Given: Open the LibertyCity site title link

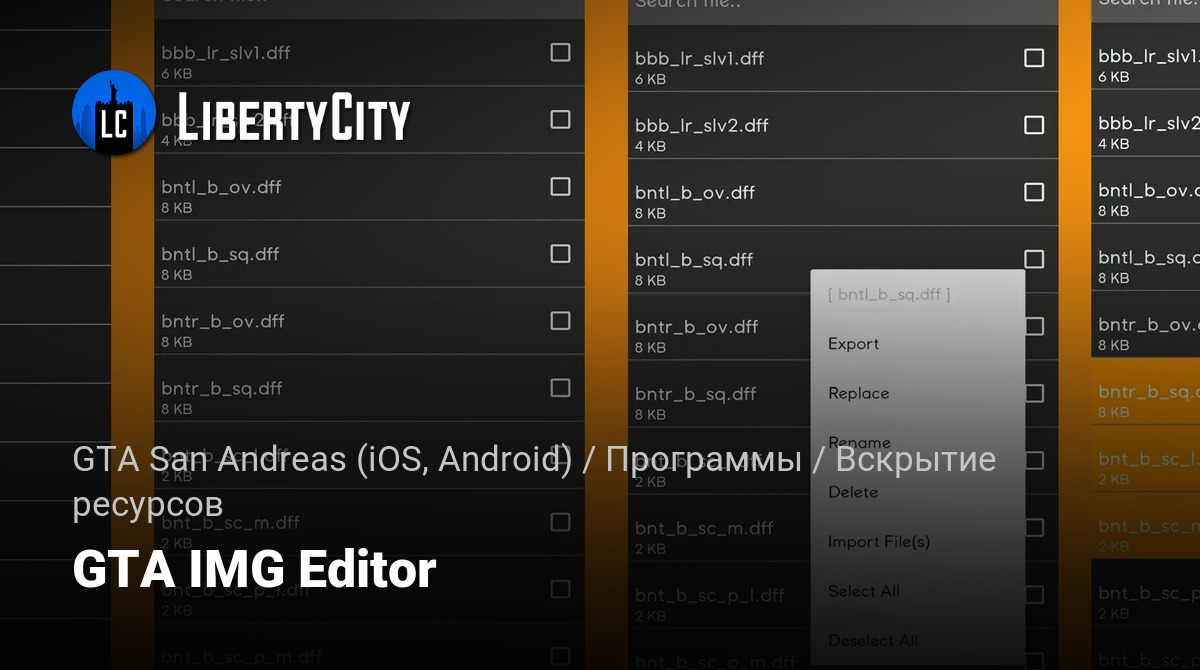Looking at the screenshot, I should pyautogui.click(x=294, y=117).
